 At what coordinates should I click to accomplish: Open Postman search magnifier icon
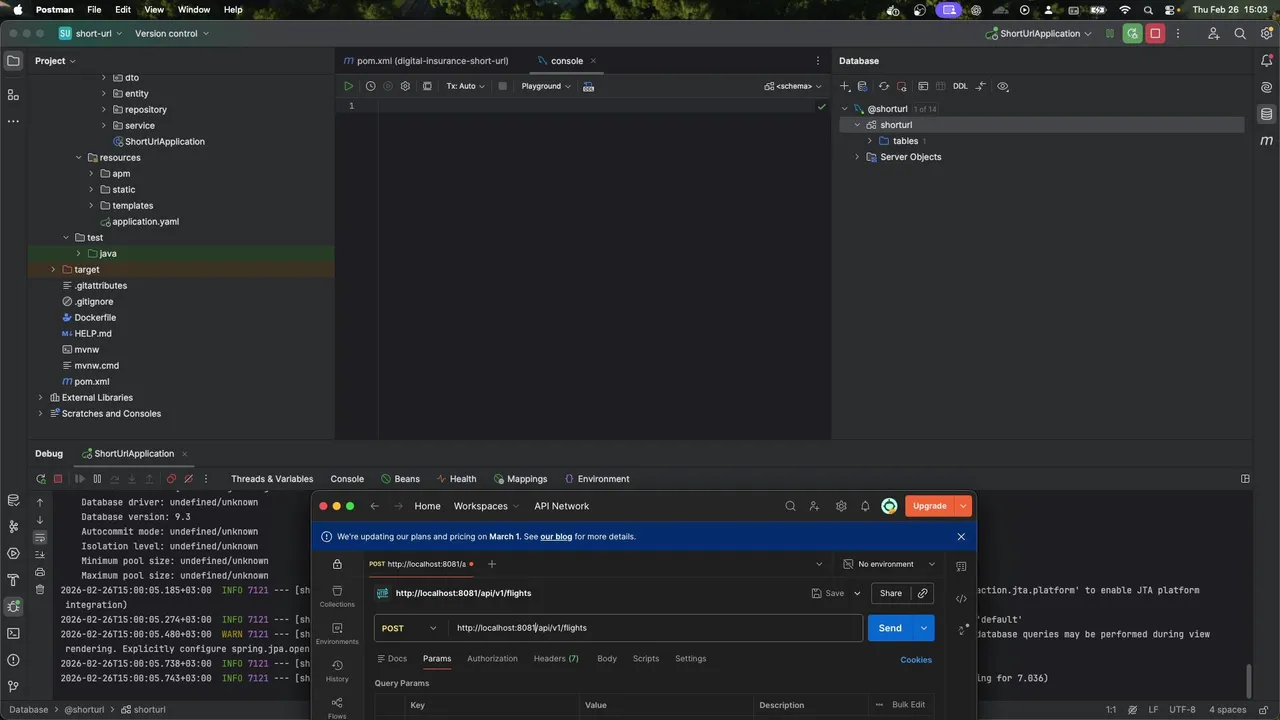click(x=790, y=506)
